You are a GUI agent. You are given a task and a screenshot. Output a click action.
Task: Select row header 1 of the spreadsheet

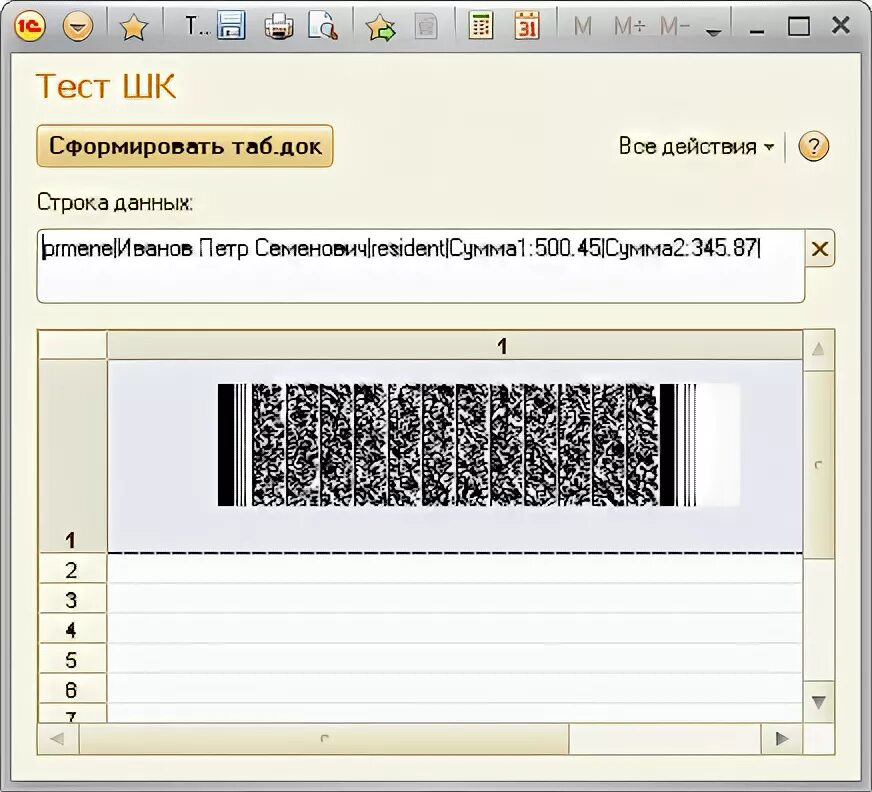[72, 456]
